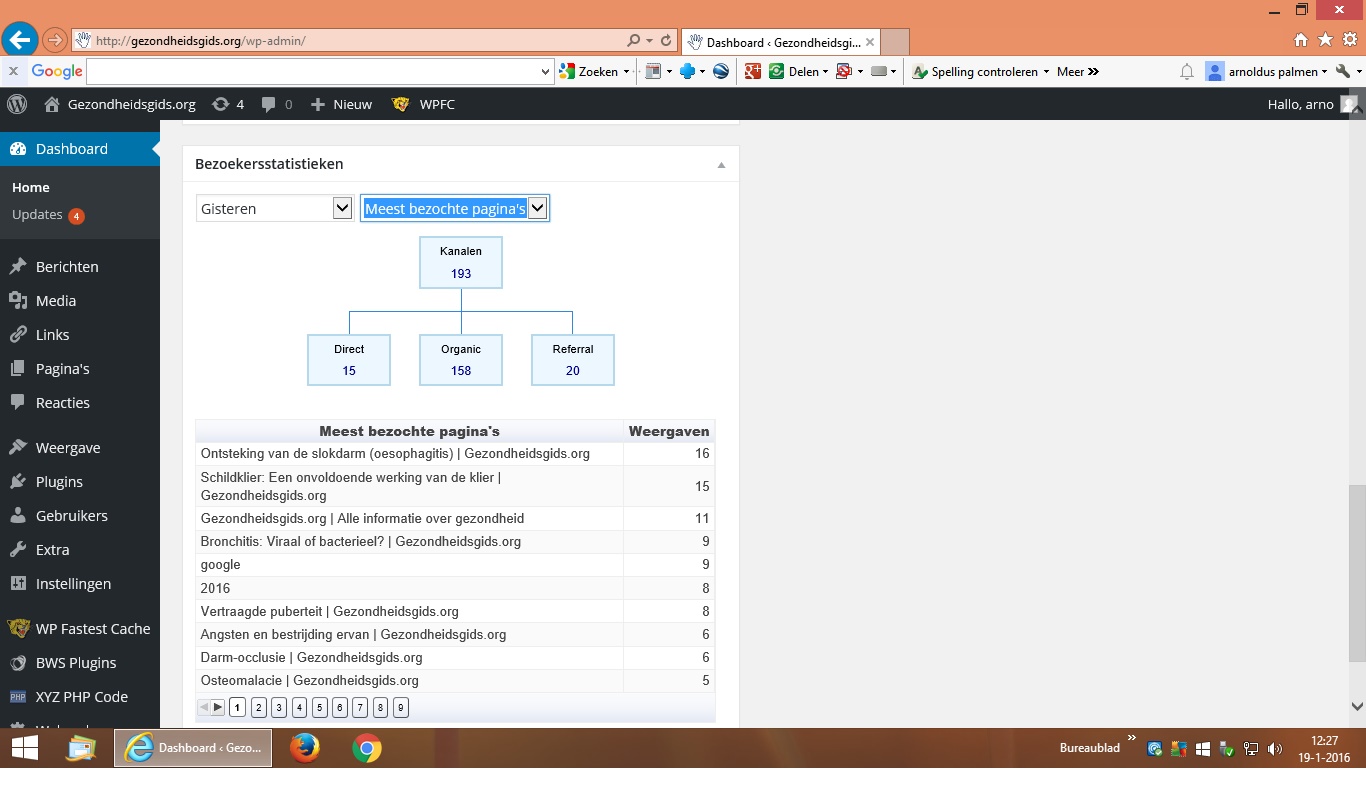The height and width of the screenshot is (800, 1366).
Task: Open Links in the sidebar
Action: 80,335
